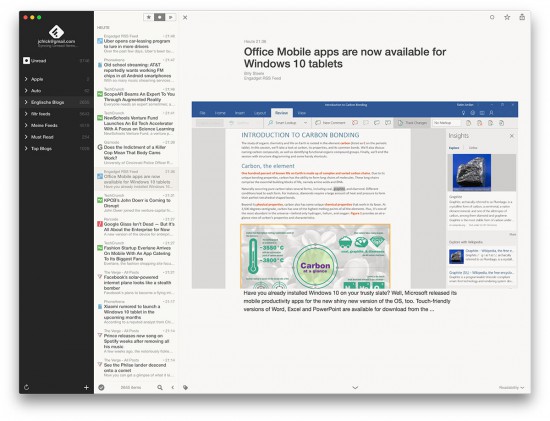Click the account email in the sidebar
Viewport: 550px width, 421px height.
click(56, 41)
